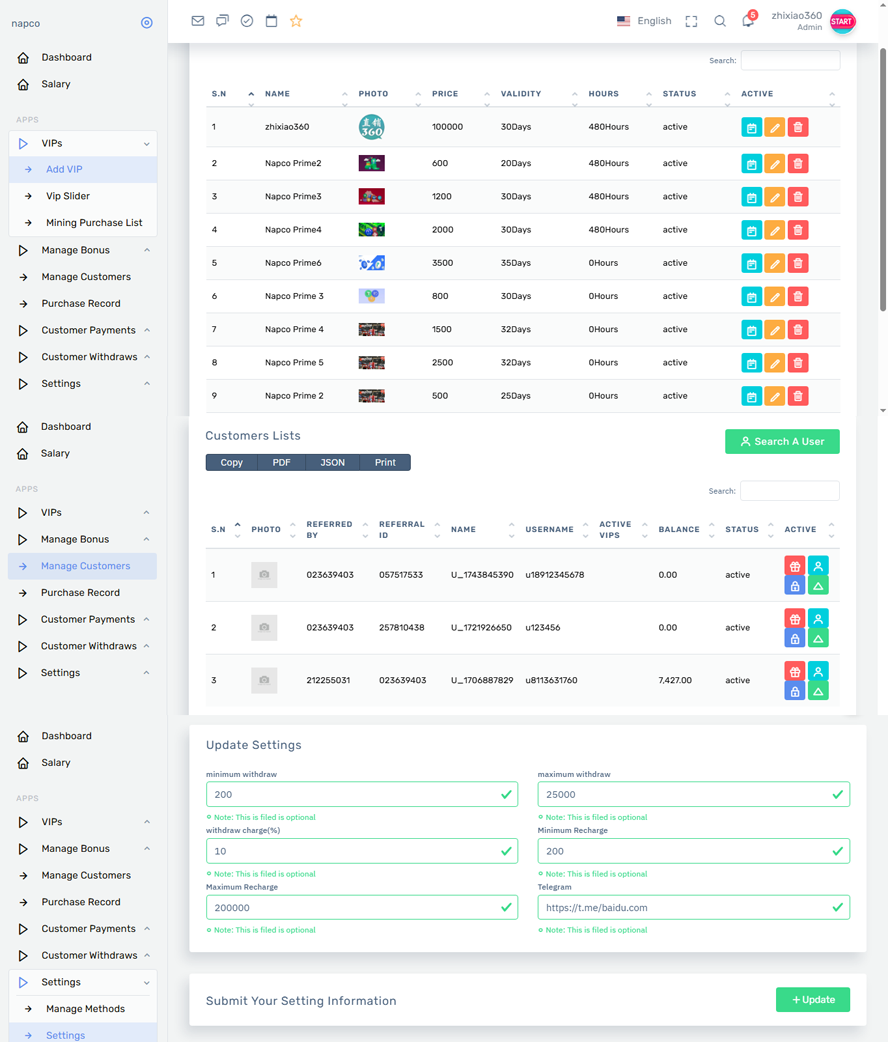Screen dimensions: 888x1042
Task: Click the Search A User button
Action: tap(782, 442)
